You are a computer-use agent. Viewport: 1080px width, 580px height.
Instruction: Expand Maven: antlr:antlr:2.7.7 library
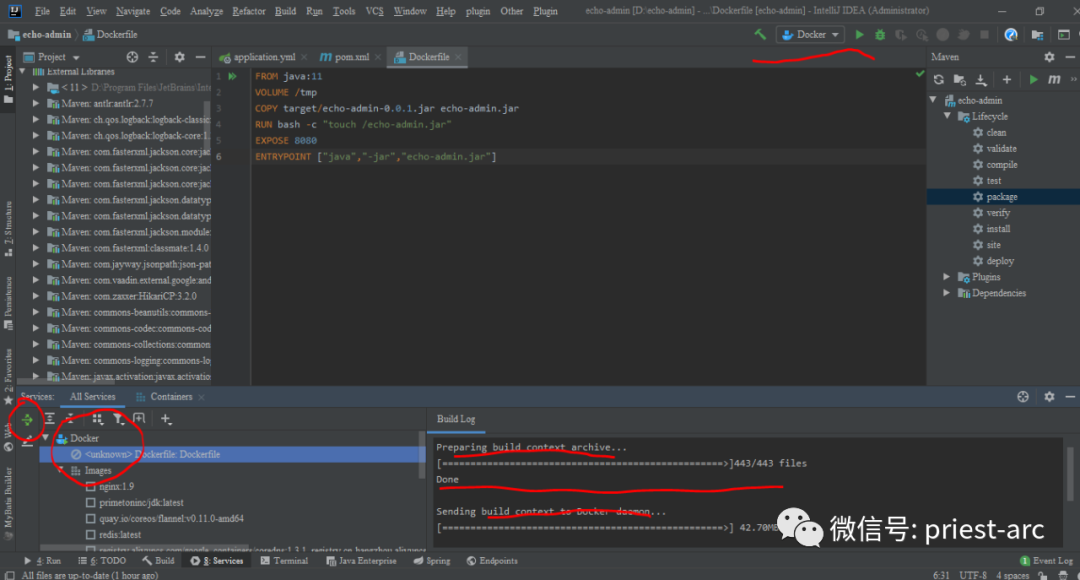click(x=36, y=103)
